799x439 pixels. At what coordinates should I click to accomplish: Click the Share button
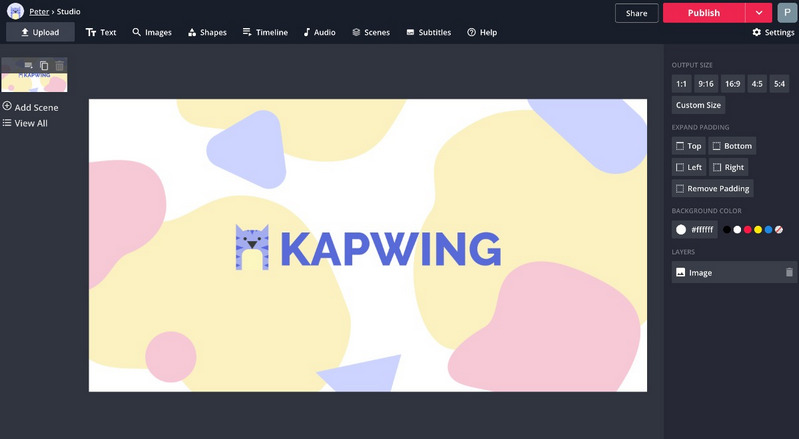click(636, 13)
